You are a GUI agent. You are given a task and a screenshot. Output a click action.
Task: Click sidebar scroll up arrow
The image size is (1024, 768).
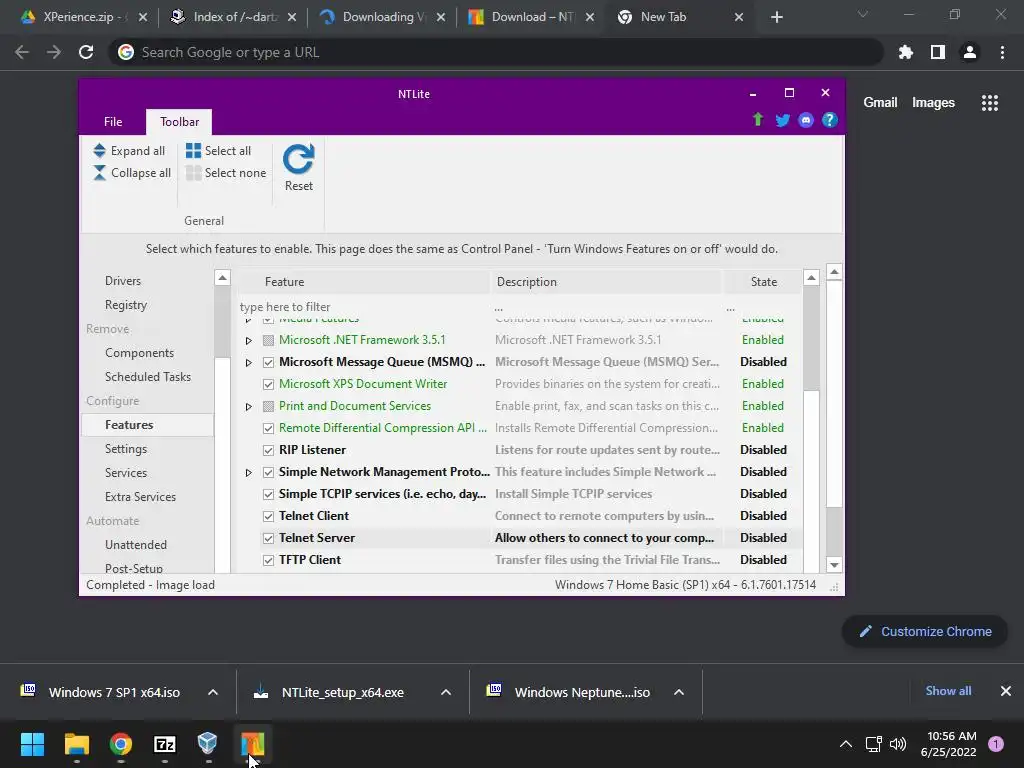[x=222, y=278]
